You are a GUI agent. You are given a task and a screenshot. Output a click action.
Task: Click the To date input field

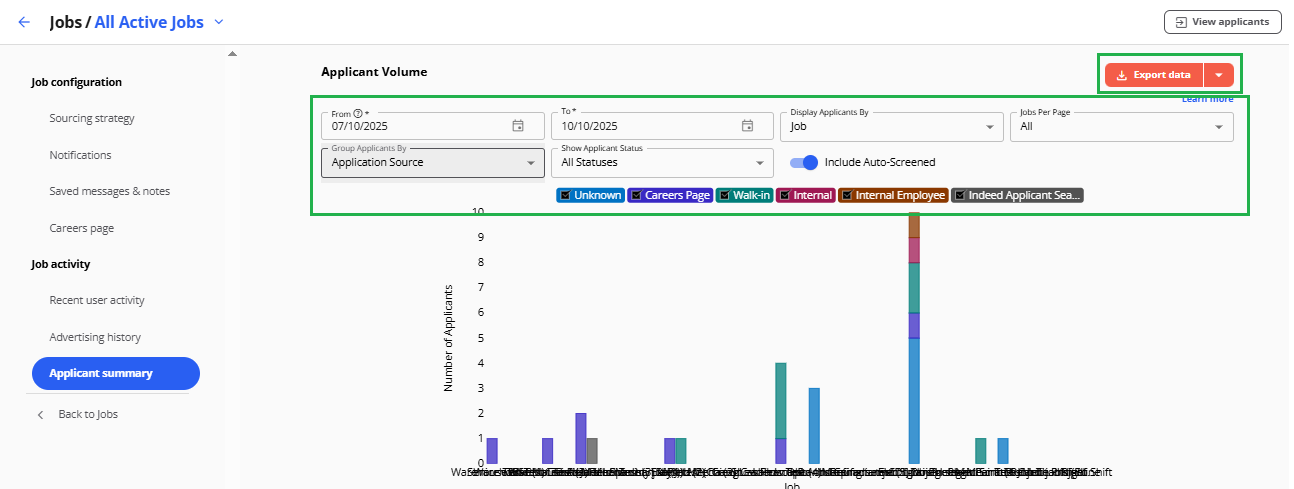(x=662, y=126)
